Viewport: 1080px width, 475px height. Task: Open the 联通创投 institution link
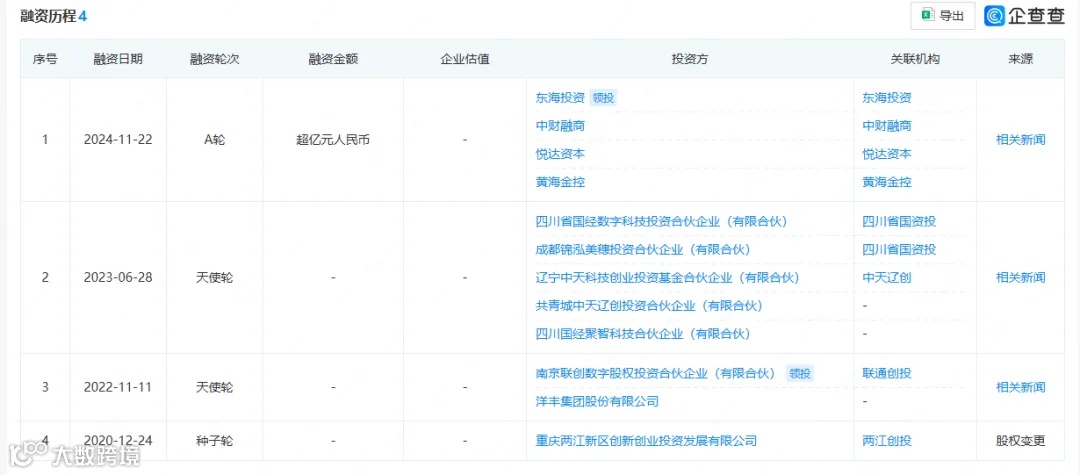click(886, 373)
